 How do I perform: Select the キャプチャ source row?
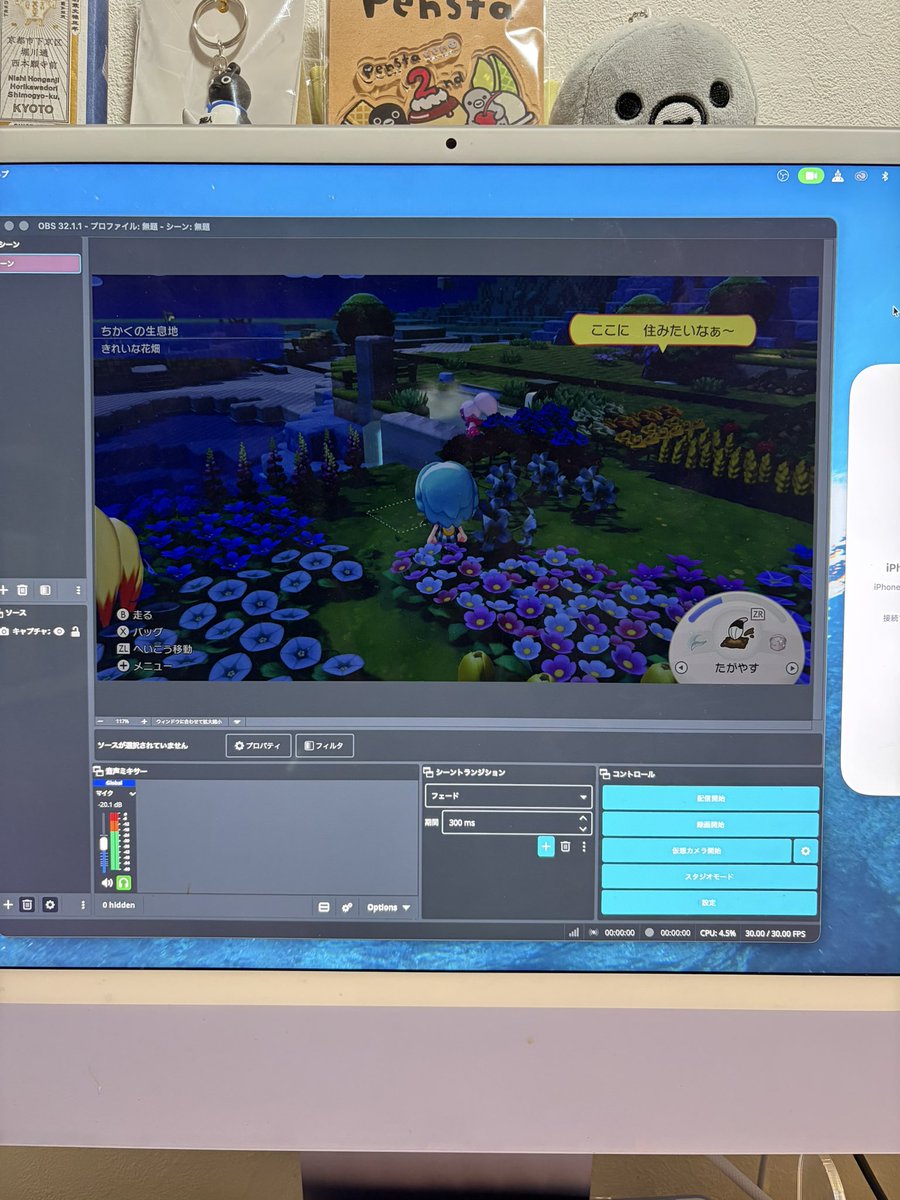pyautogui.click(x=40, y=631)
